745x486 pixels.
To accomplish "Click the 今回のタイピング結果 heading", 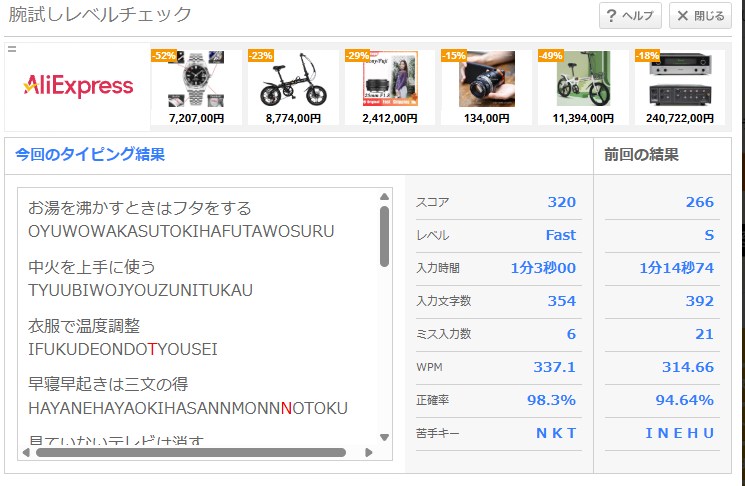I will coord(90,155).
